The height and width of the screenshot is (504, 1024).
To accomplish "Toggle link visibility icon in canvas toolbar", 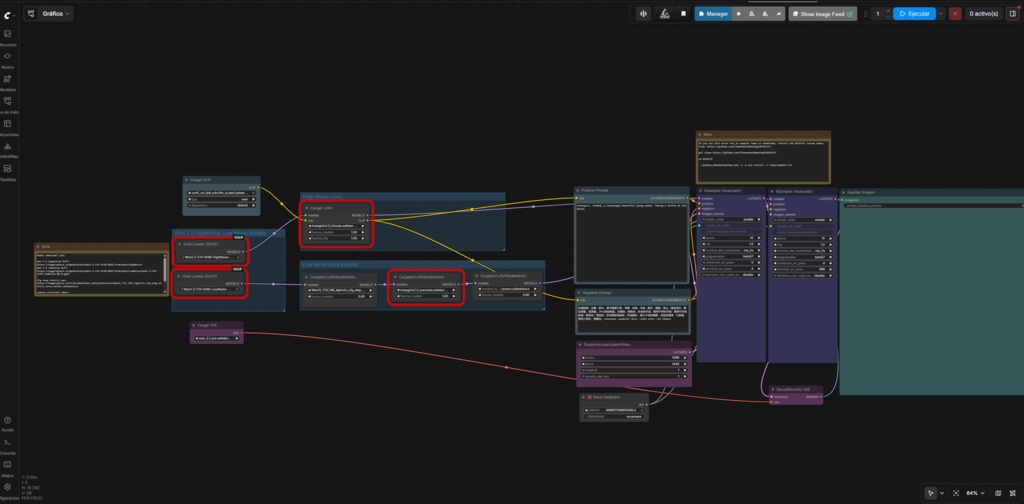I will pyautogui.click(x=1012, y=493).
